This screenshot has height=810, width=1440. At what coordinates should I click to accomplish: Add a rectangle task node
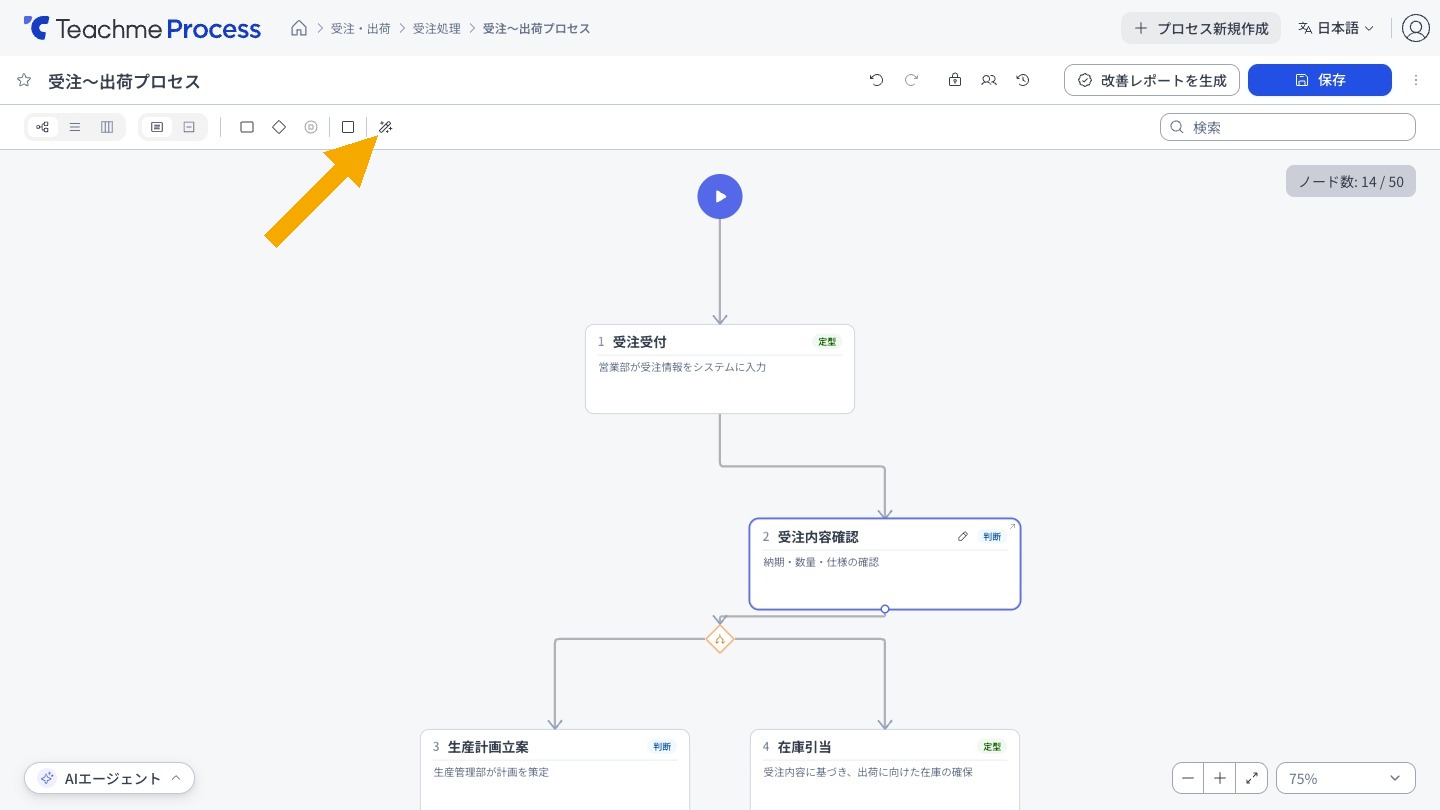click(247, 127)
